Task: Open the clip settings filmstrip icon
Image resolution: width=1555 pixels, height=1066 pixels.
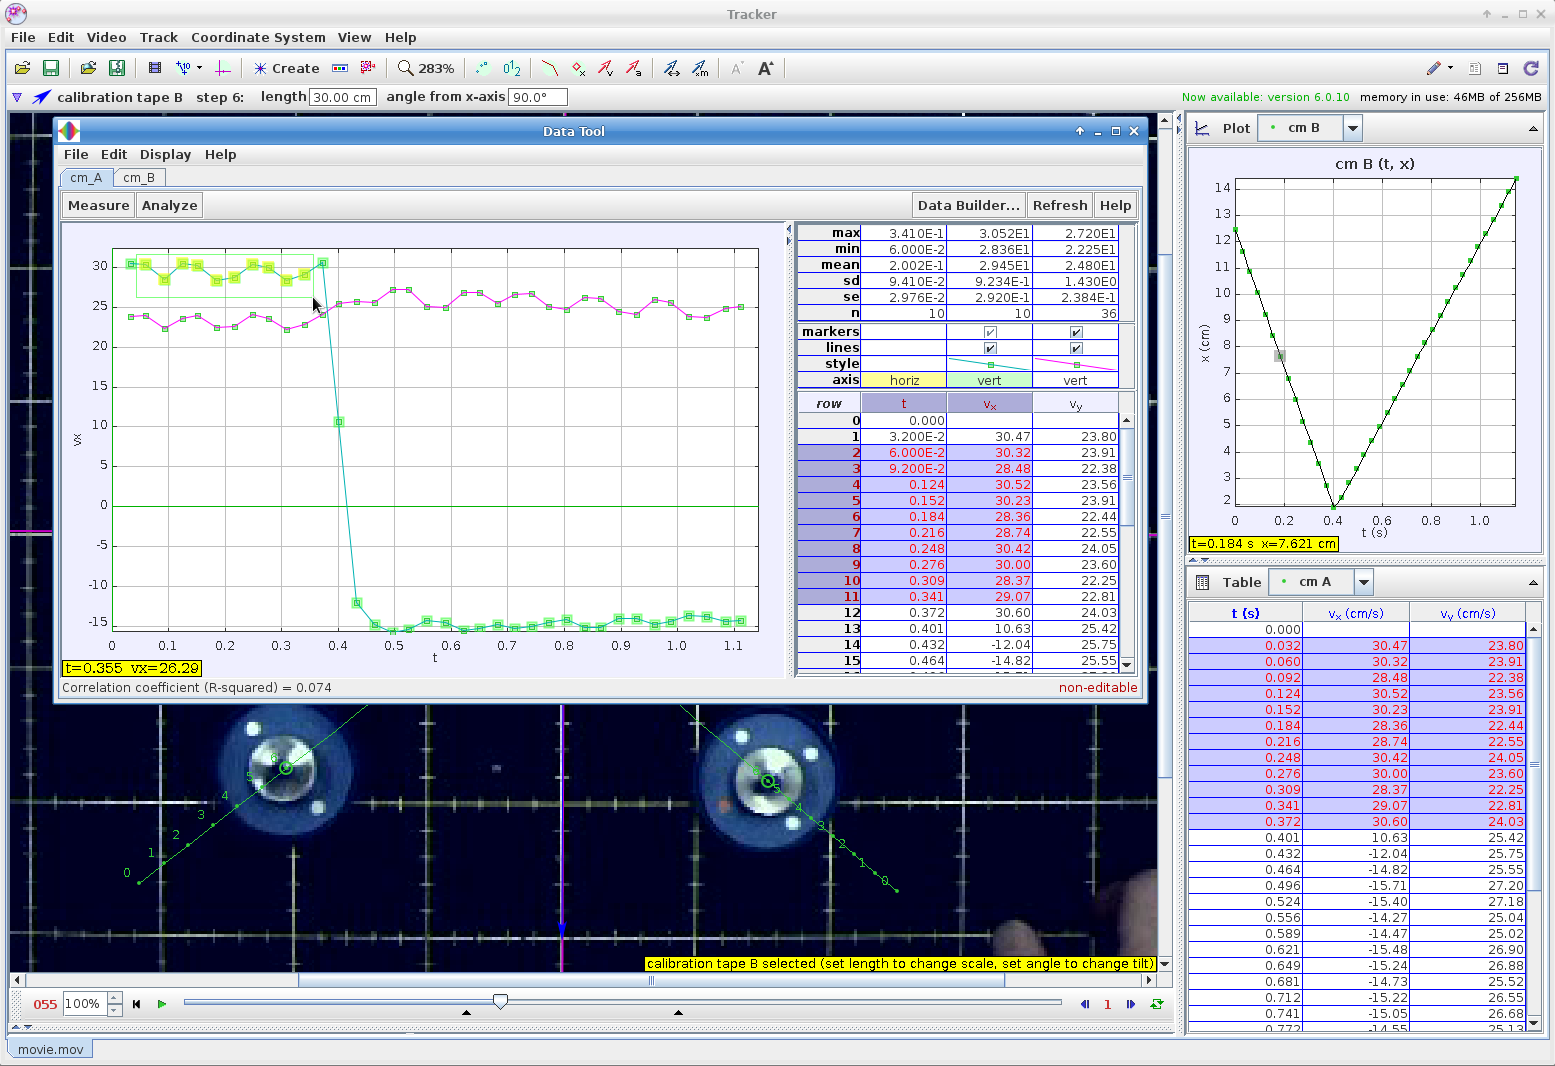Action: [x=154, y=68]
